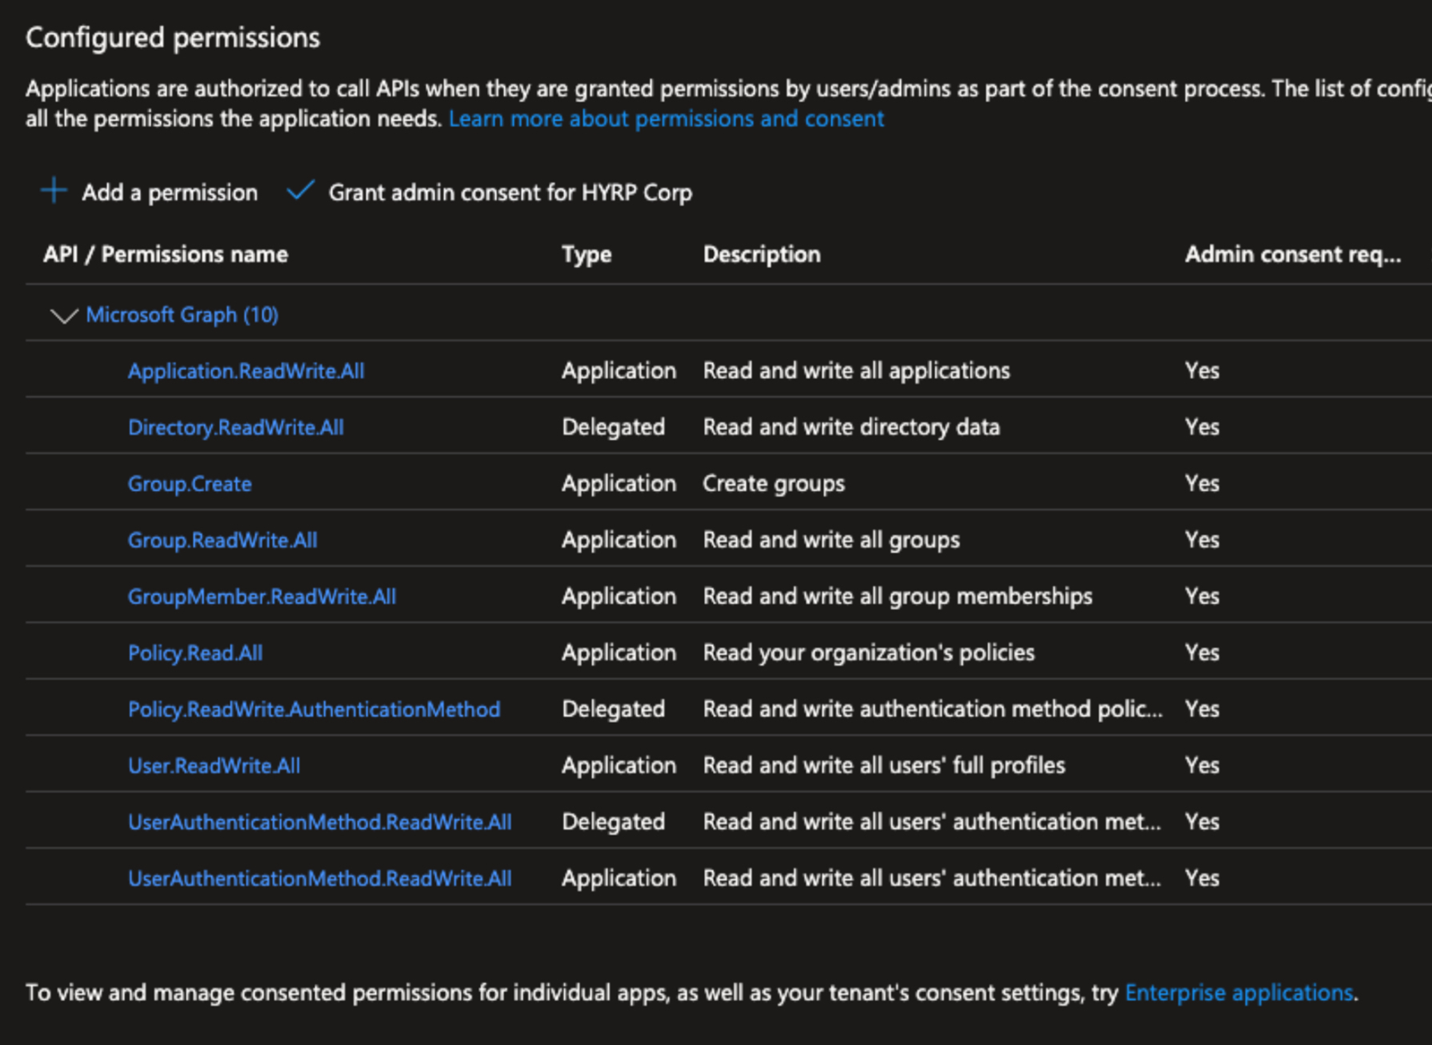Click the API / Permissions name column header
1432x1045 pixels.
[165, 255]
